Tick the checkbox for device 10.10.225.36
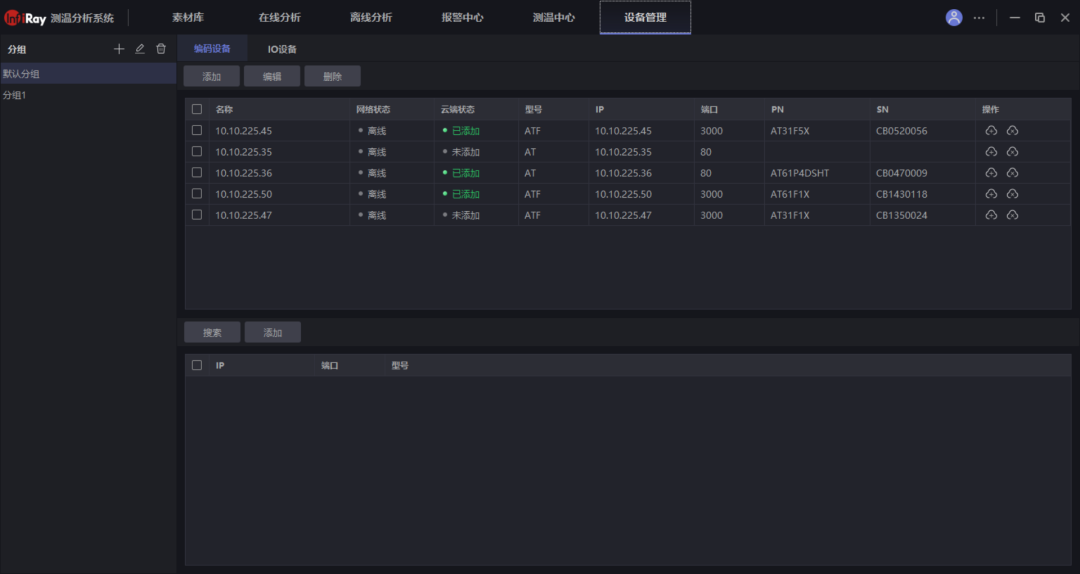This screenshot has width=1080, height=574. [197, 173]
